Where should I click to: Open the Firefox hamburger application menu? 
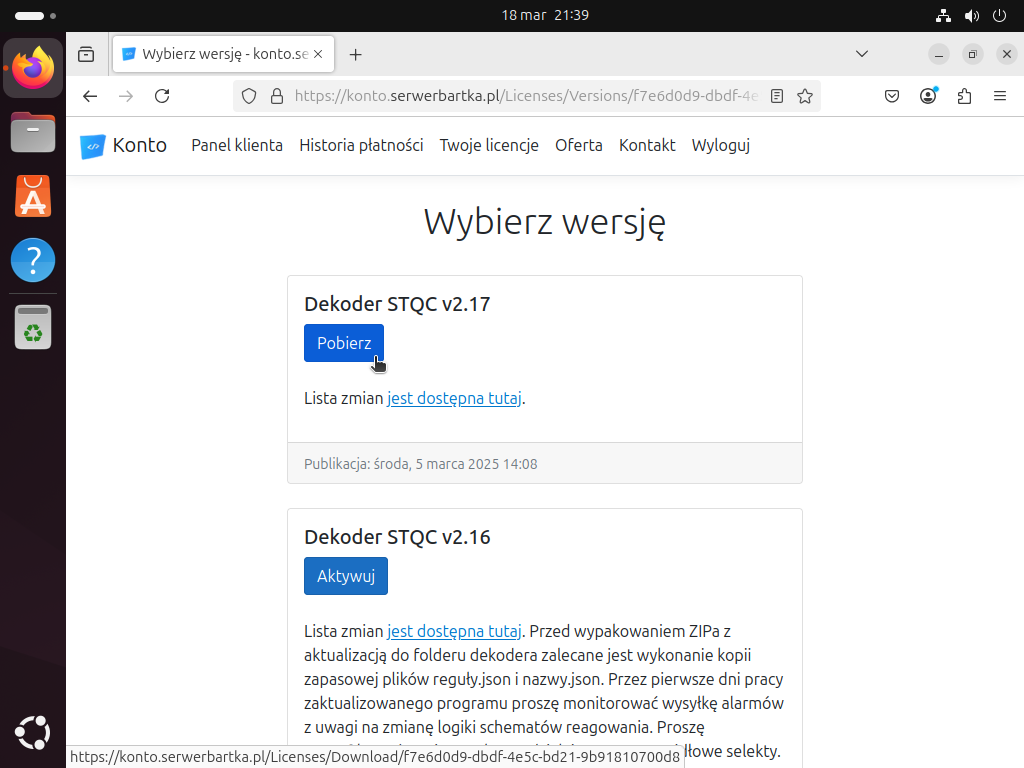999,96
